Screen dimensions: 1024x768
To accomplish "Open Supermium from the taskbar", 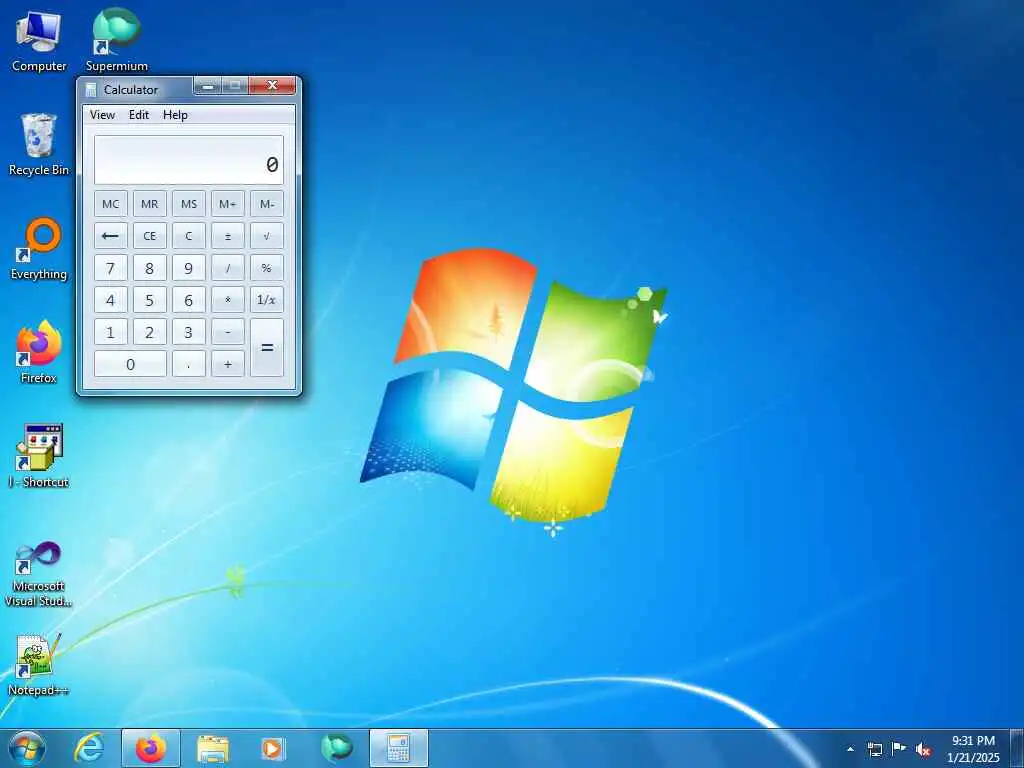I will click(336, 748).
